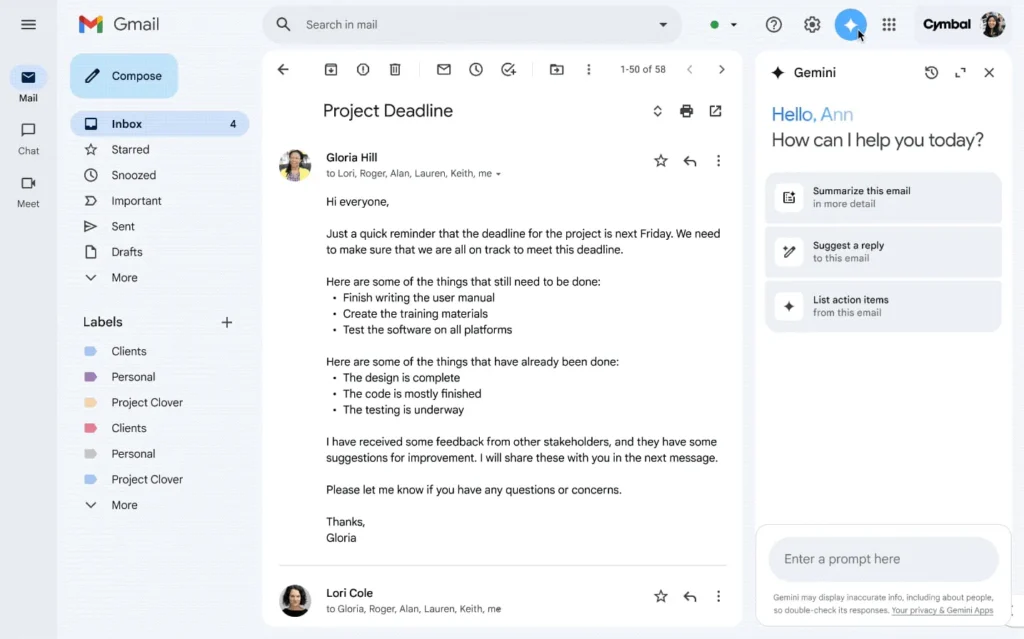The width and height of the screenshot is (1024, 639).
Task: Open search options dropdown in the search bar
Action: click(662, 24)
